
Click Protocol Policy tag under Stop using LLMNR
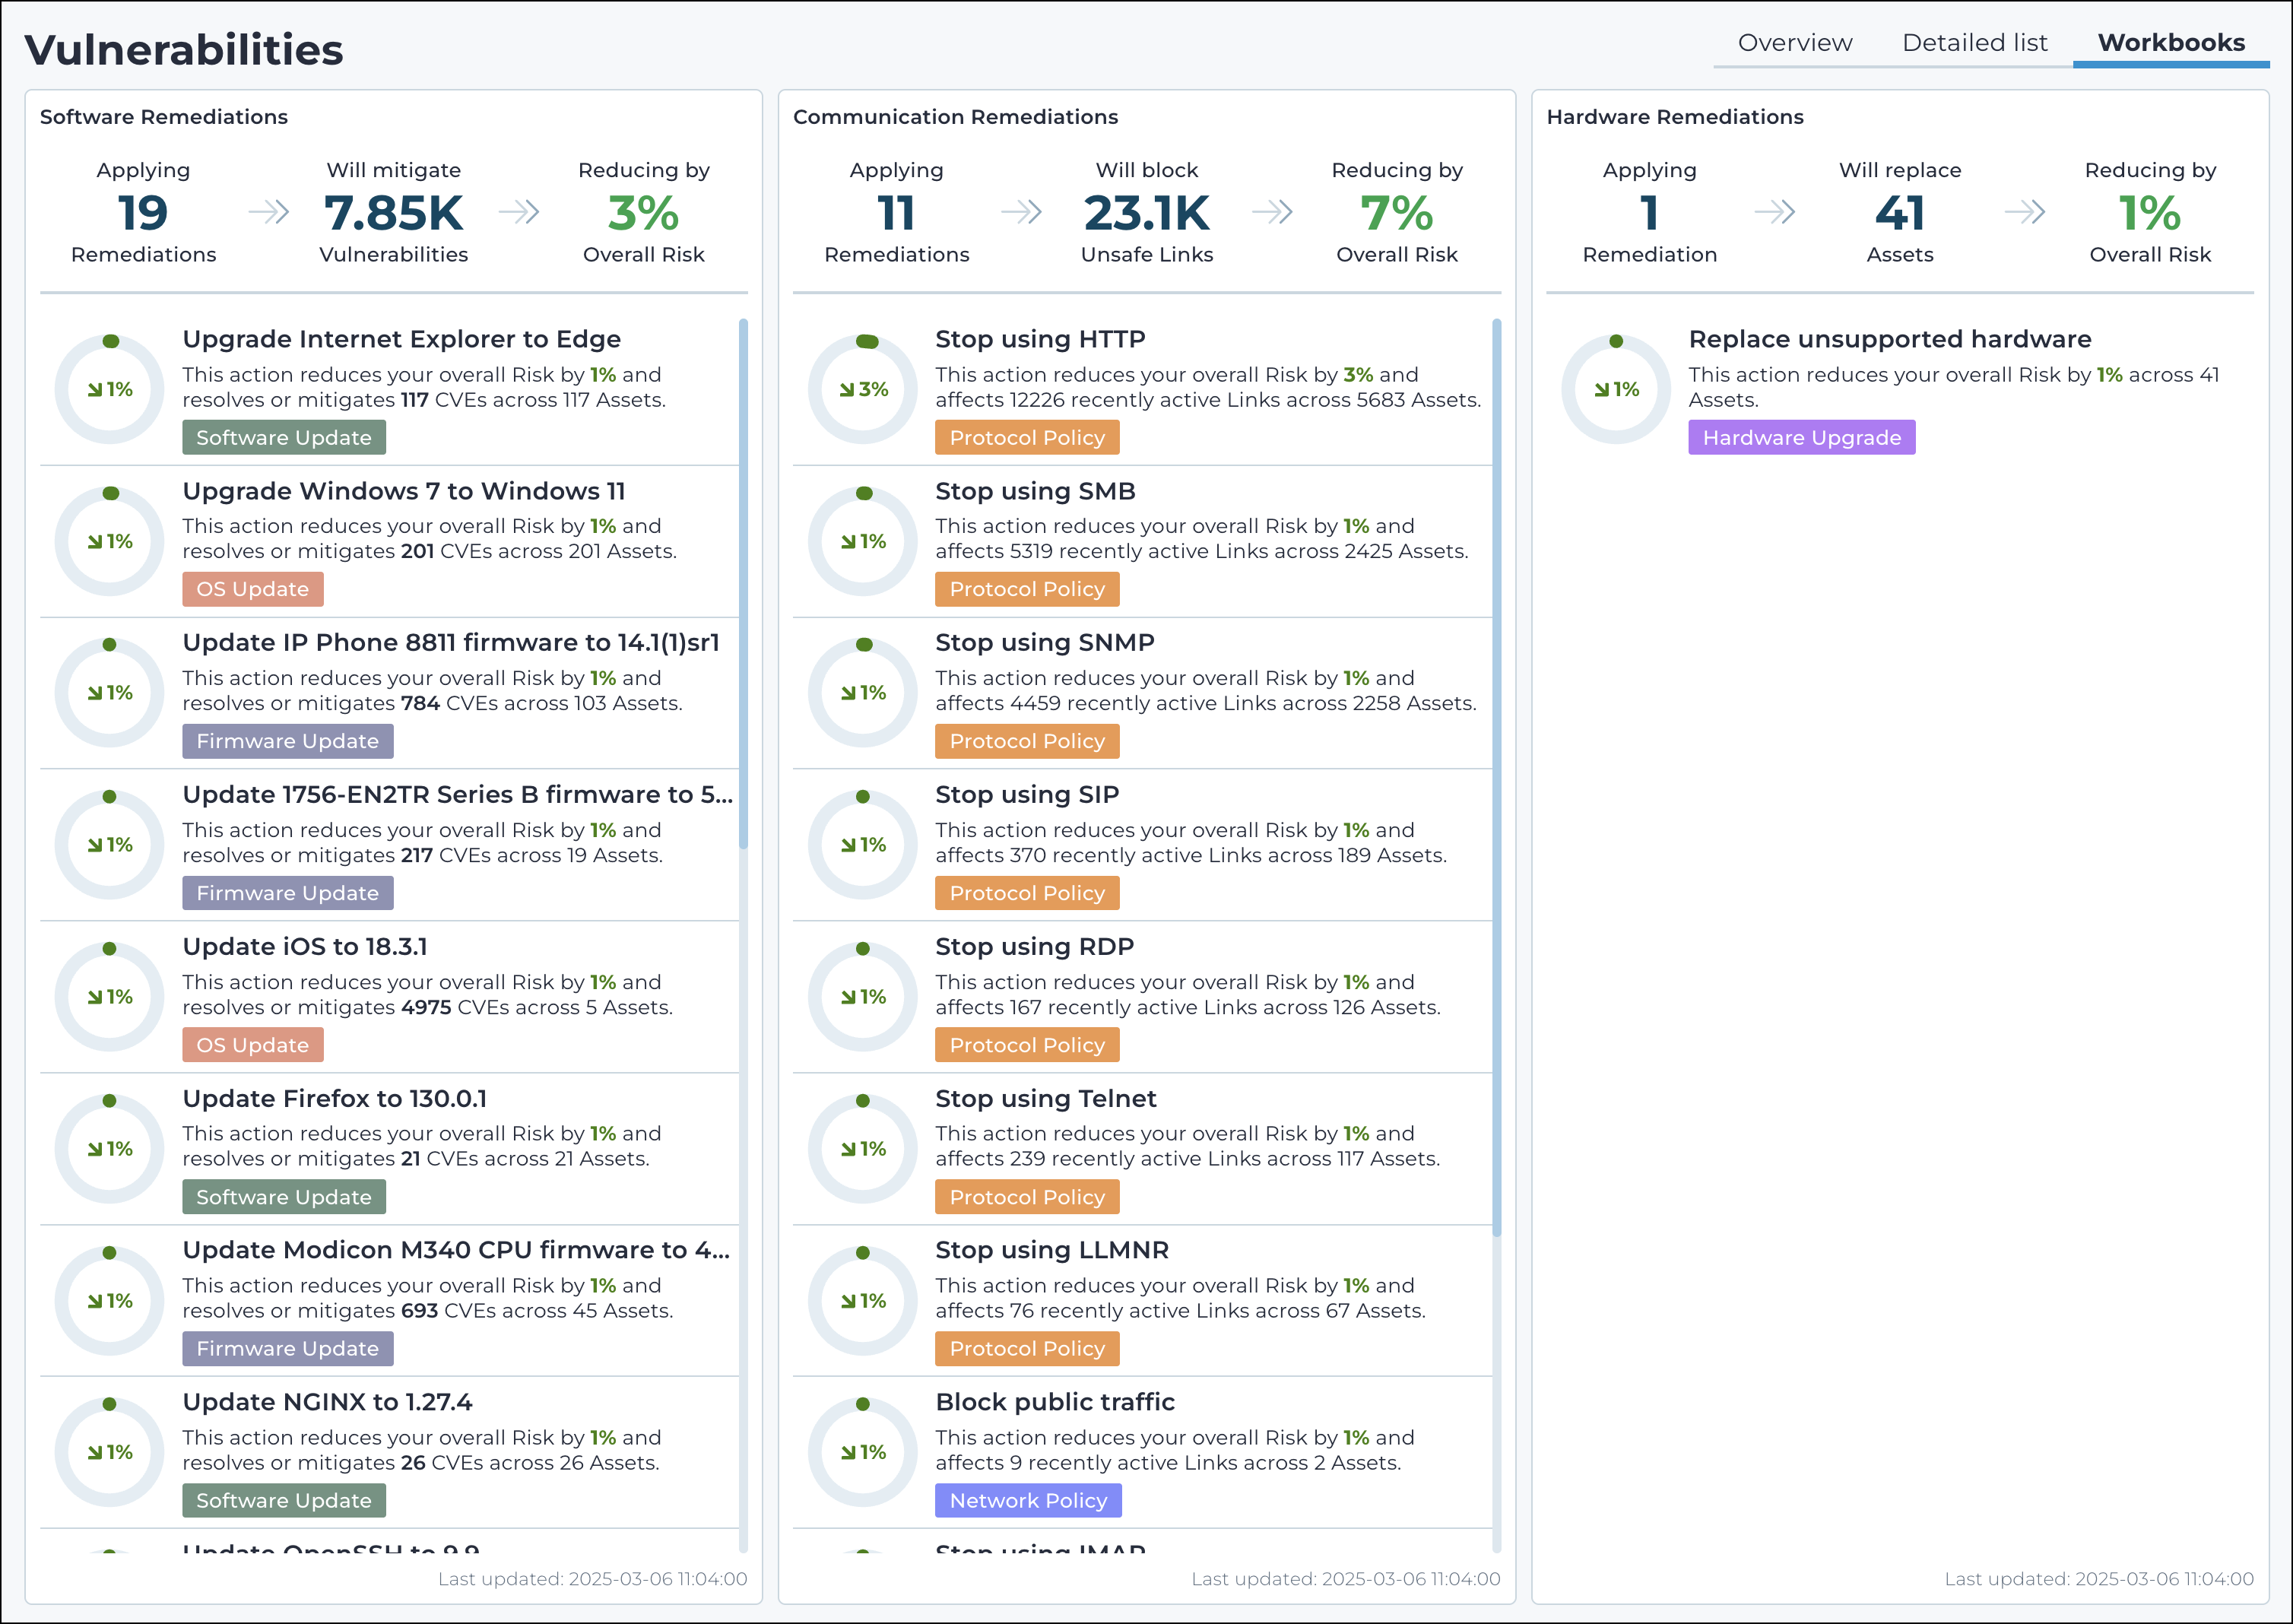(1027, 1349)
